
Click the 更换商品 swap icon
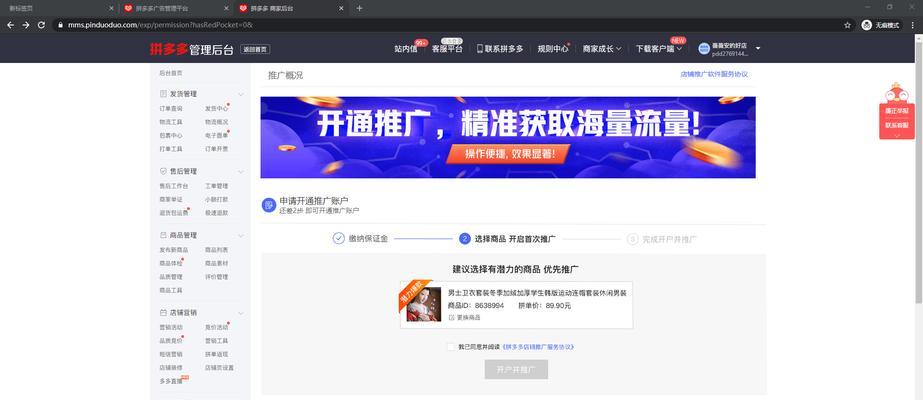click(451, 318)
